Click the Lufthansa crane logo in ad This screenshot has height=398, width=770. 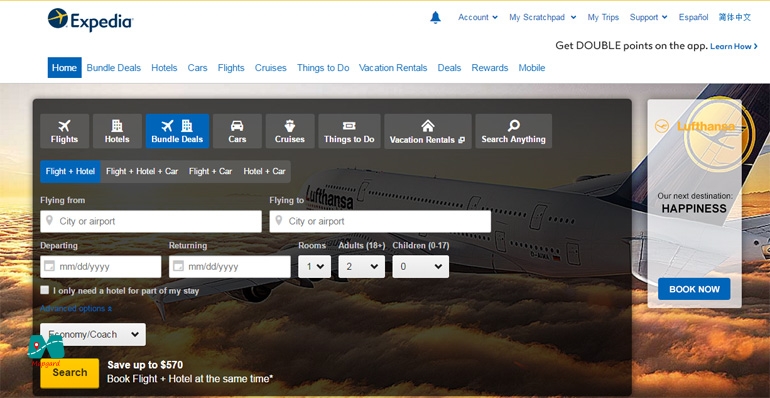pyautogui.click(x=662, y=126)
